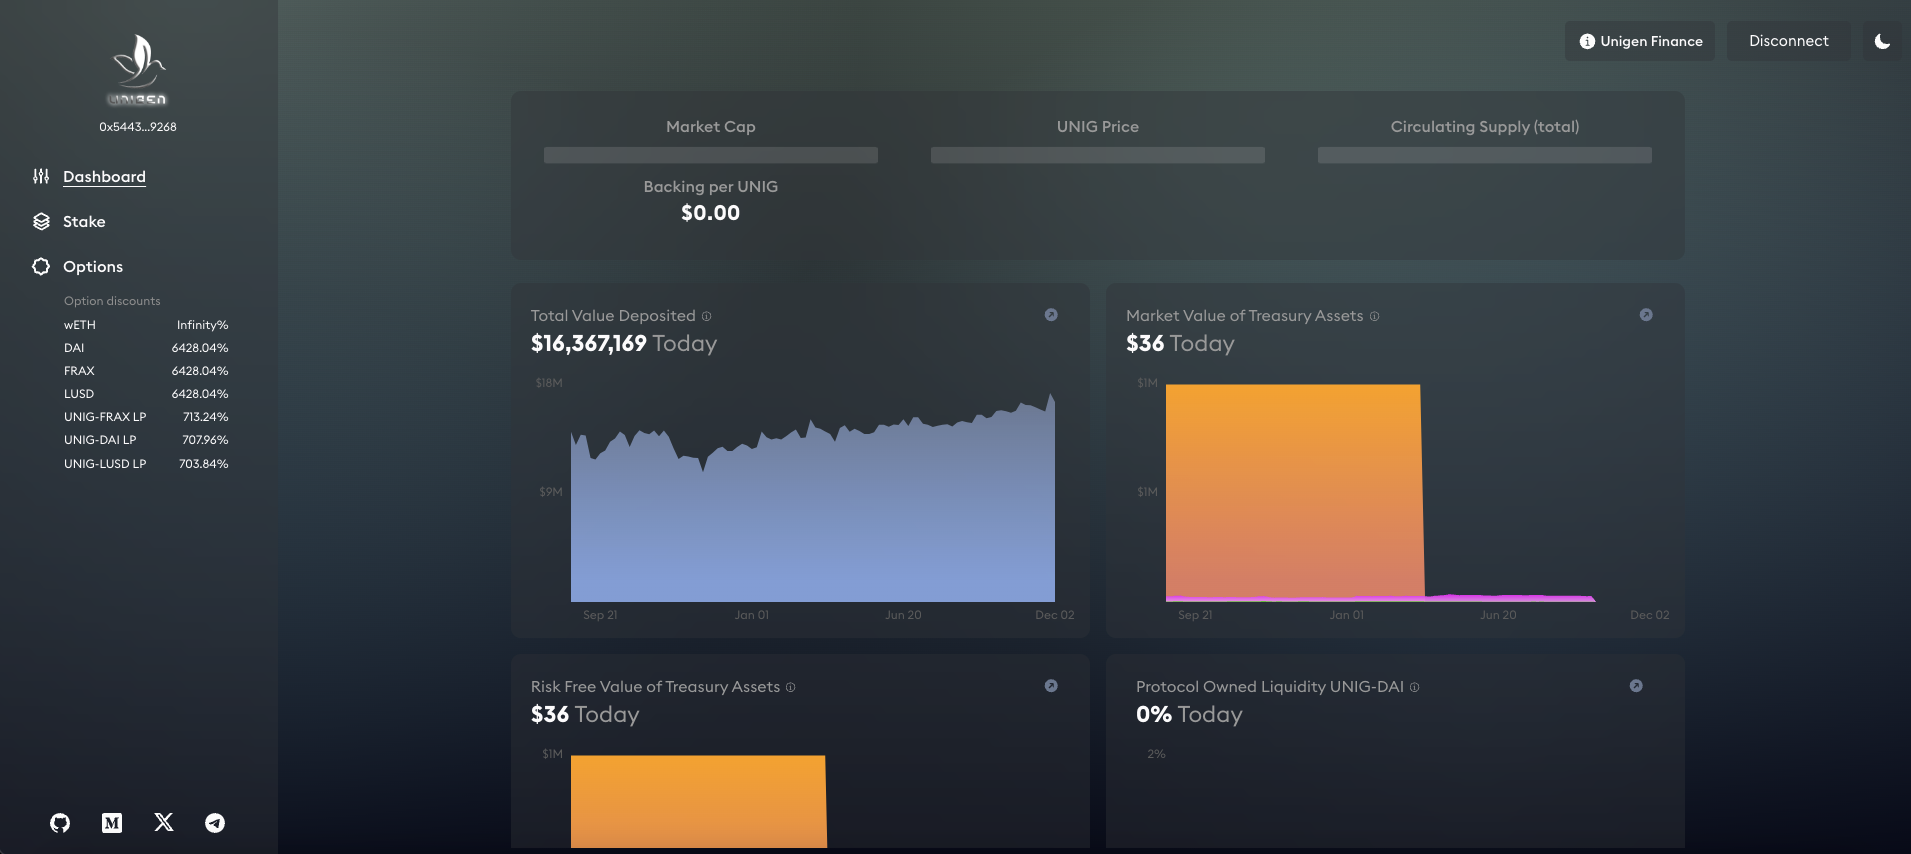Image resolution: width=1911 pixels, height=854 pixels.
Task: Open the UNIG-LUSD LP discount
Action: click(146, 464)
